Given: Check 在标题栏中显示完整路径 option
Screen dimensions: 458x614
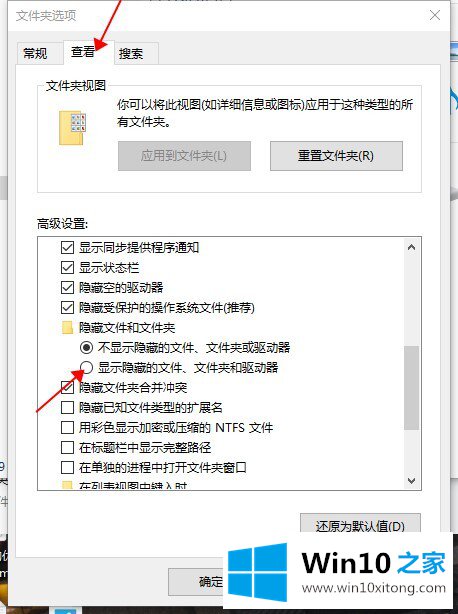Looking at the screenshot, I should 67,447.
